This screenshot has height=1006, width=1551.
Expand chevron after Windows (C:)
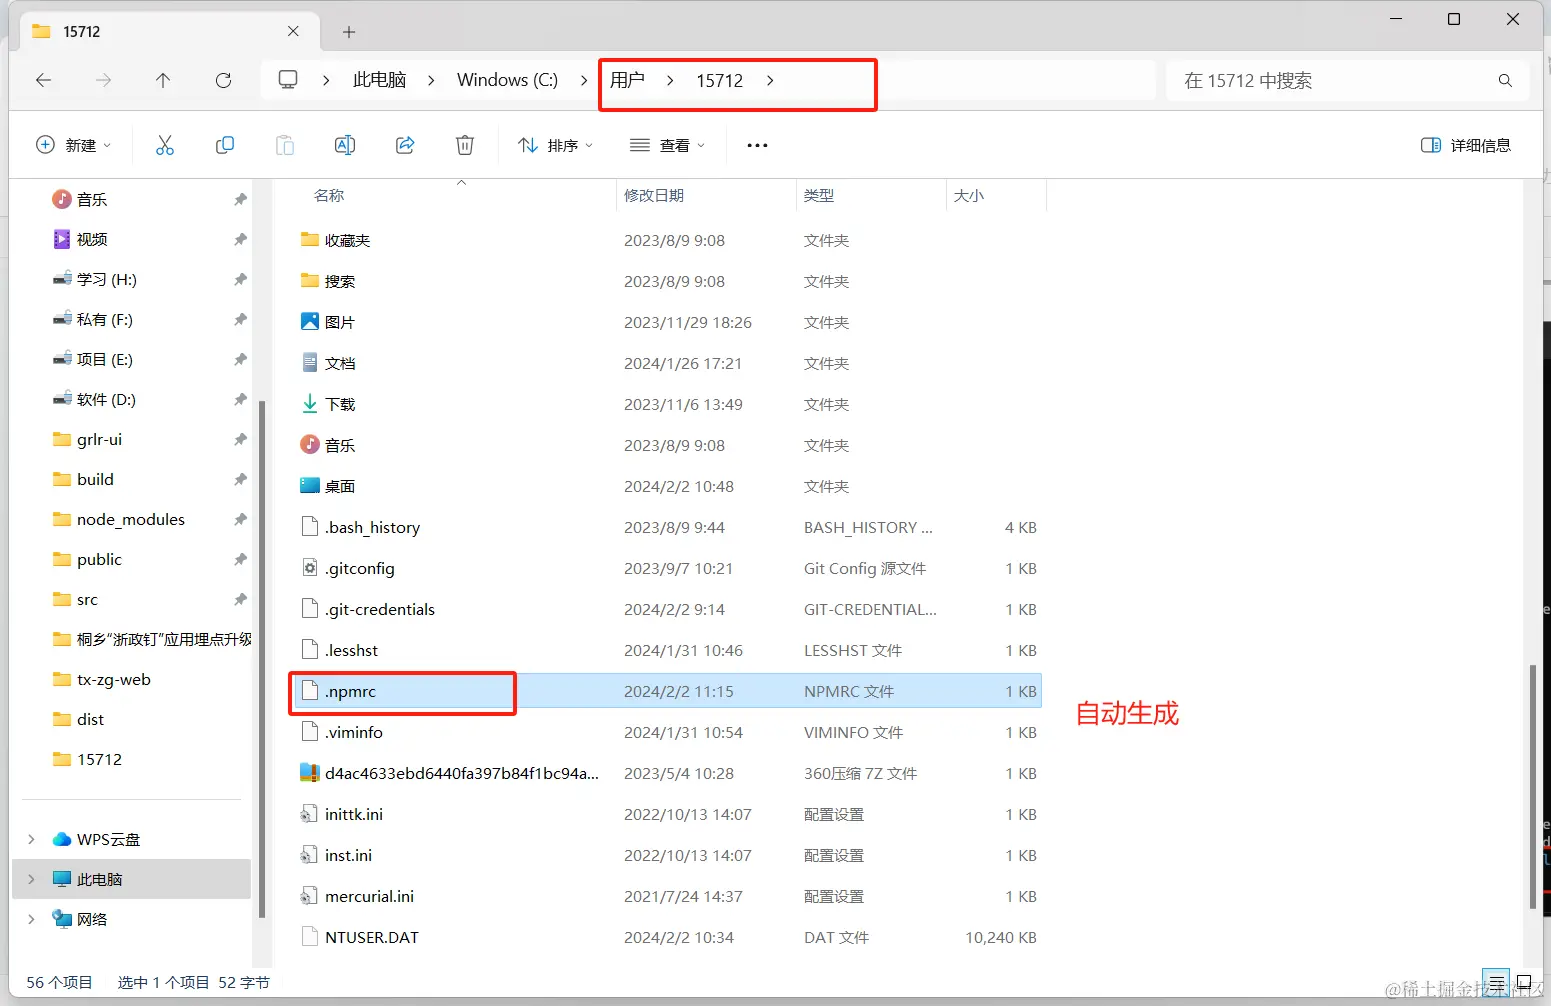[584, 80]
